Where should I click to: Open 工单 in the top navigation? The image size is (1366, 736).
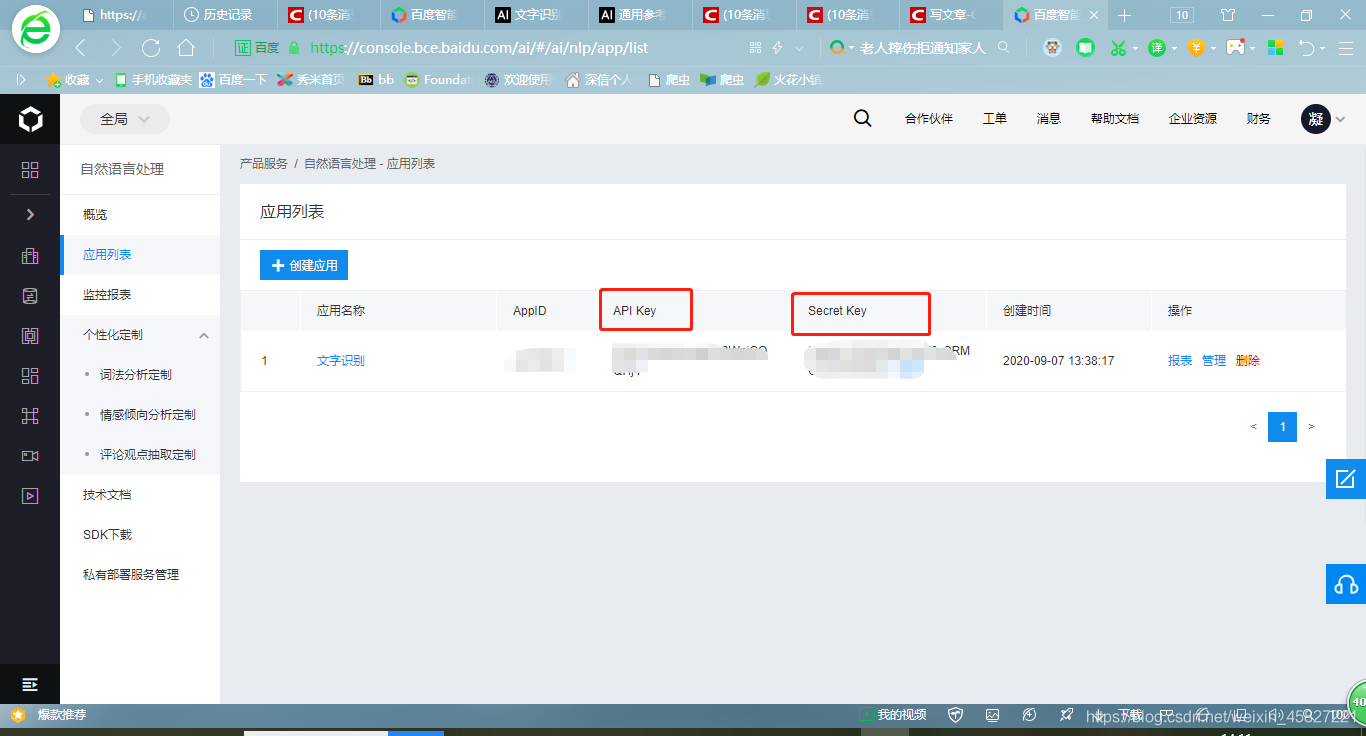point(995,119)
